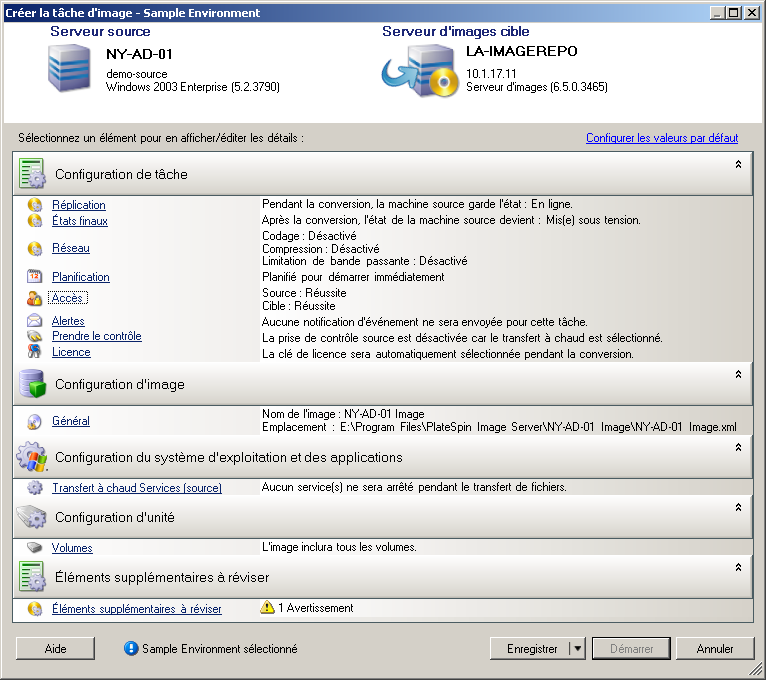Click the window resize grip corner

(x=757, y=670)
